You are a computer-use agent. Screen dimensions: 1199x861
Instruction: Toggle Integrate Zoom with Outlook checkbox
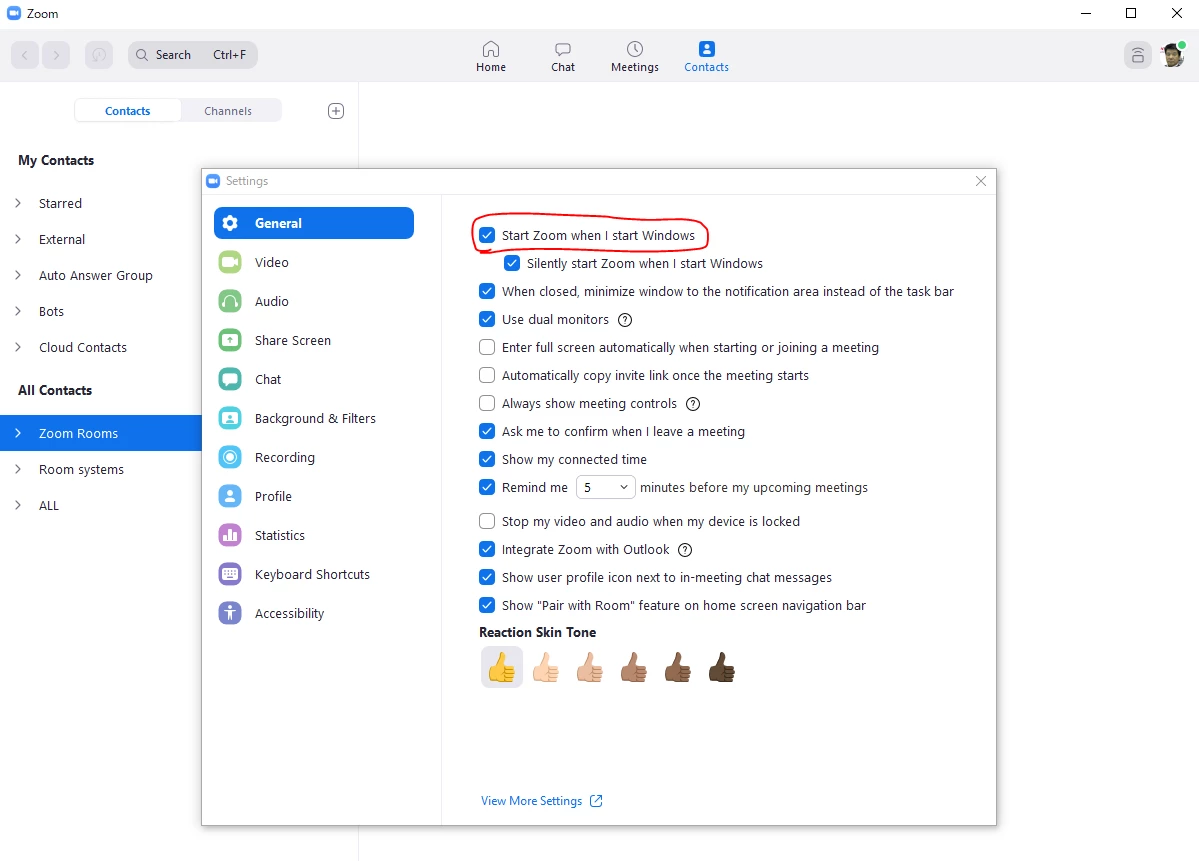click(487, 549)
